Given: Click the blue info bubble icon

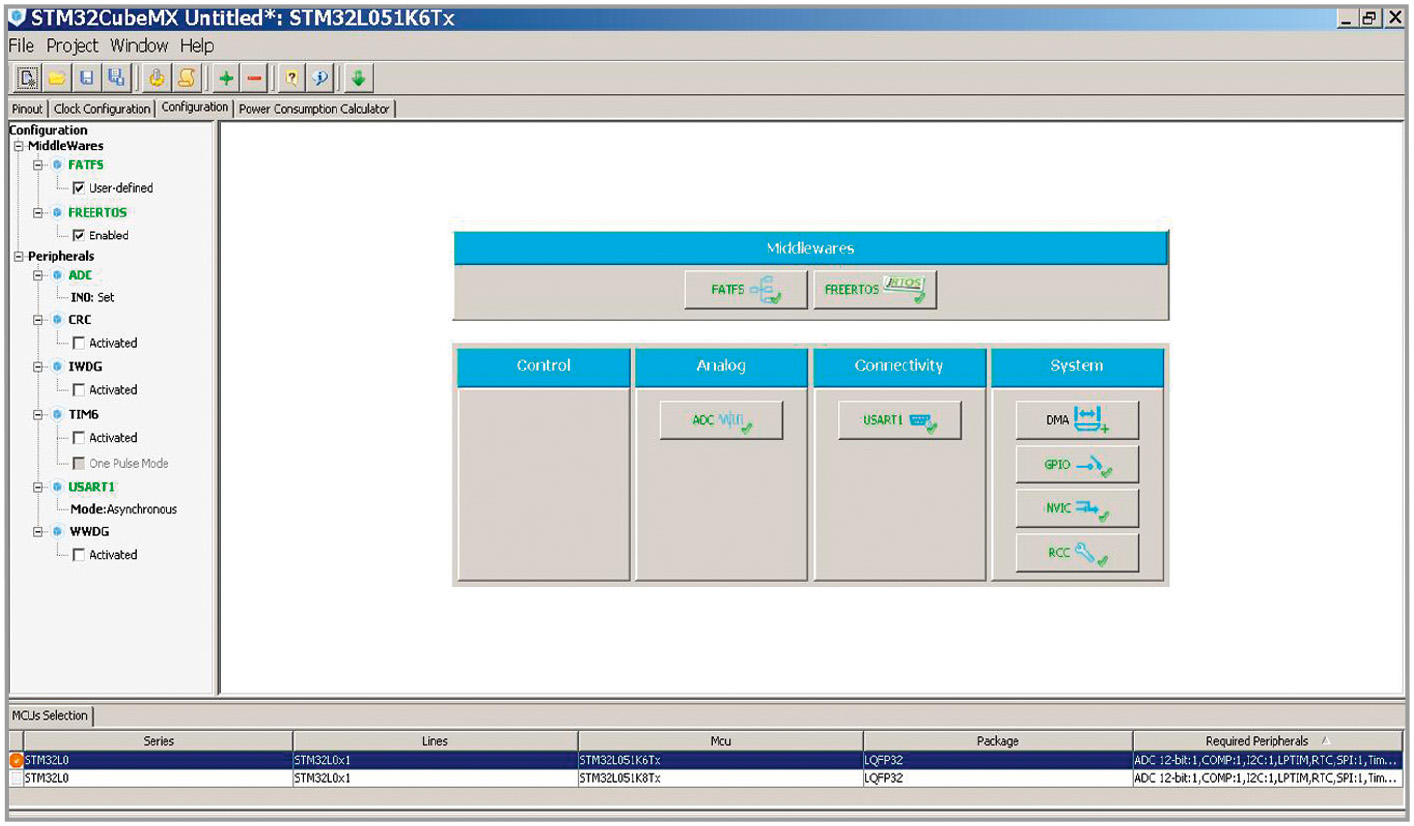Looking at the screenshot, I should coord(321,78).
